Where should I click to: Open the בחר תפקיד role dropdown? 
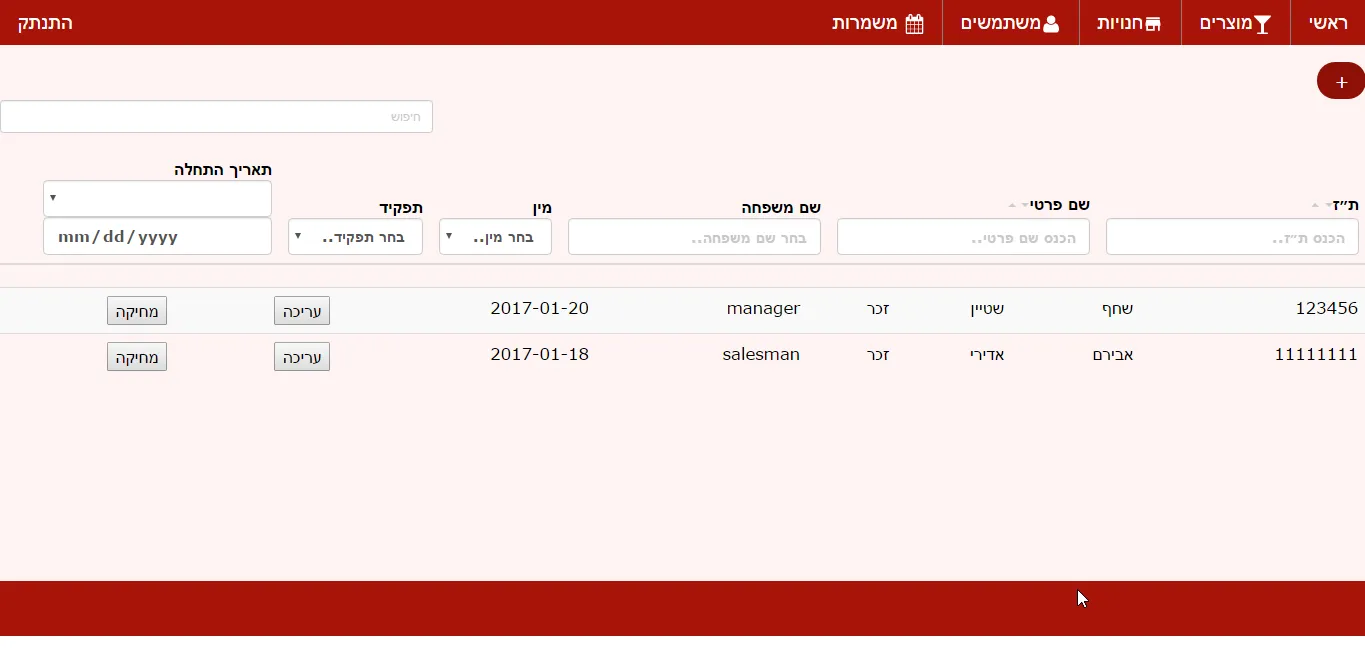click(x=355, y=237)
